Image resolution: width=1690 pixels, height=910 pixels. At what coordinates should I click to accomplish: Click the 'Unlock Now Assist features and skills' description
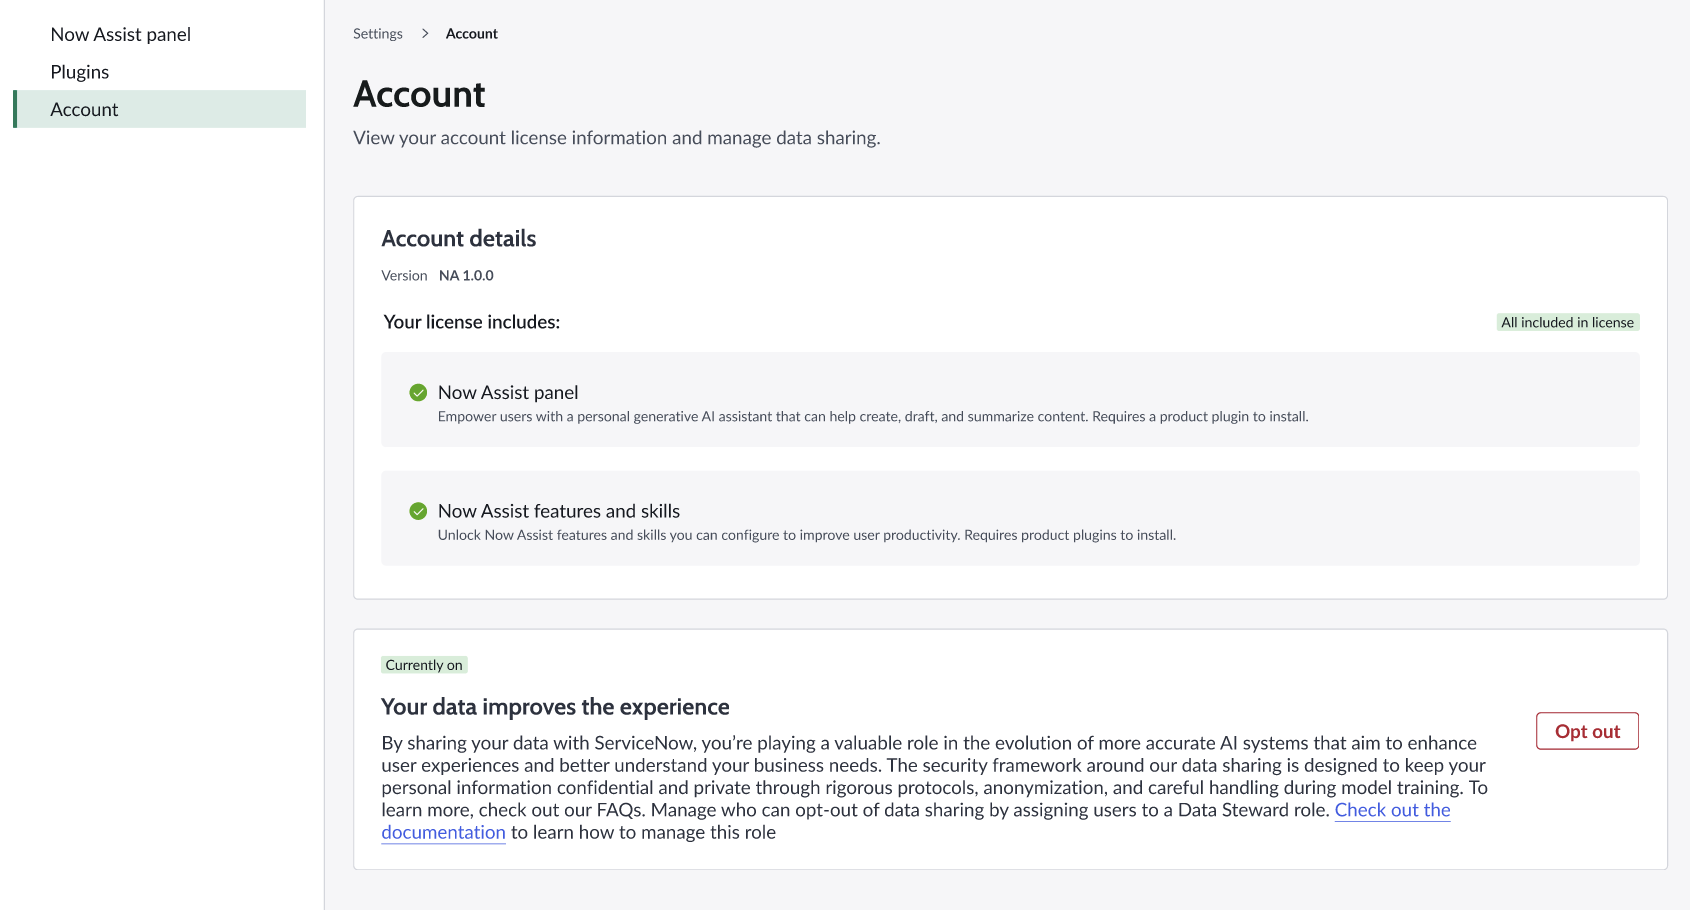[x=807, y=535]
